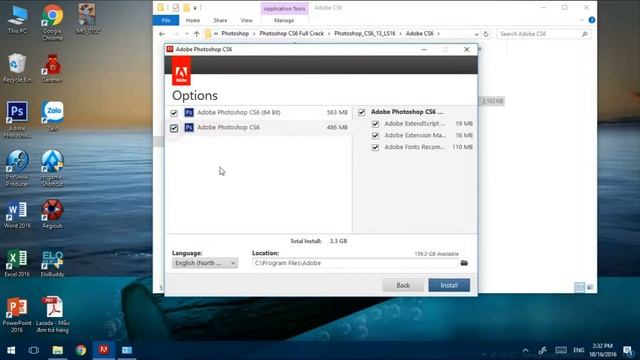Screen dimensions: 640x360
Task: Open the Language dropdown
Action: 205,263
